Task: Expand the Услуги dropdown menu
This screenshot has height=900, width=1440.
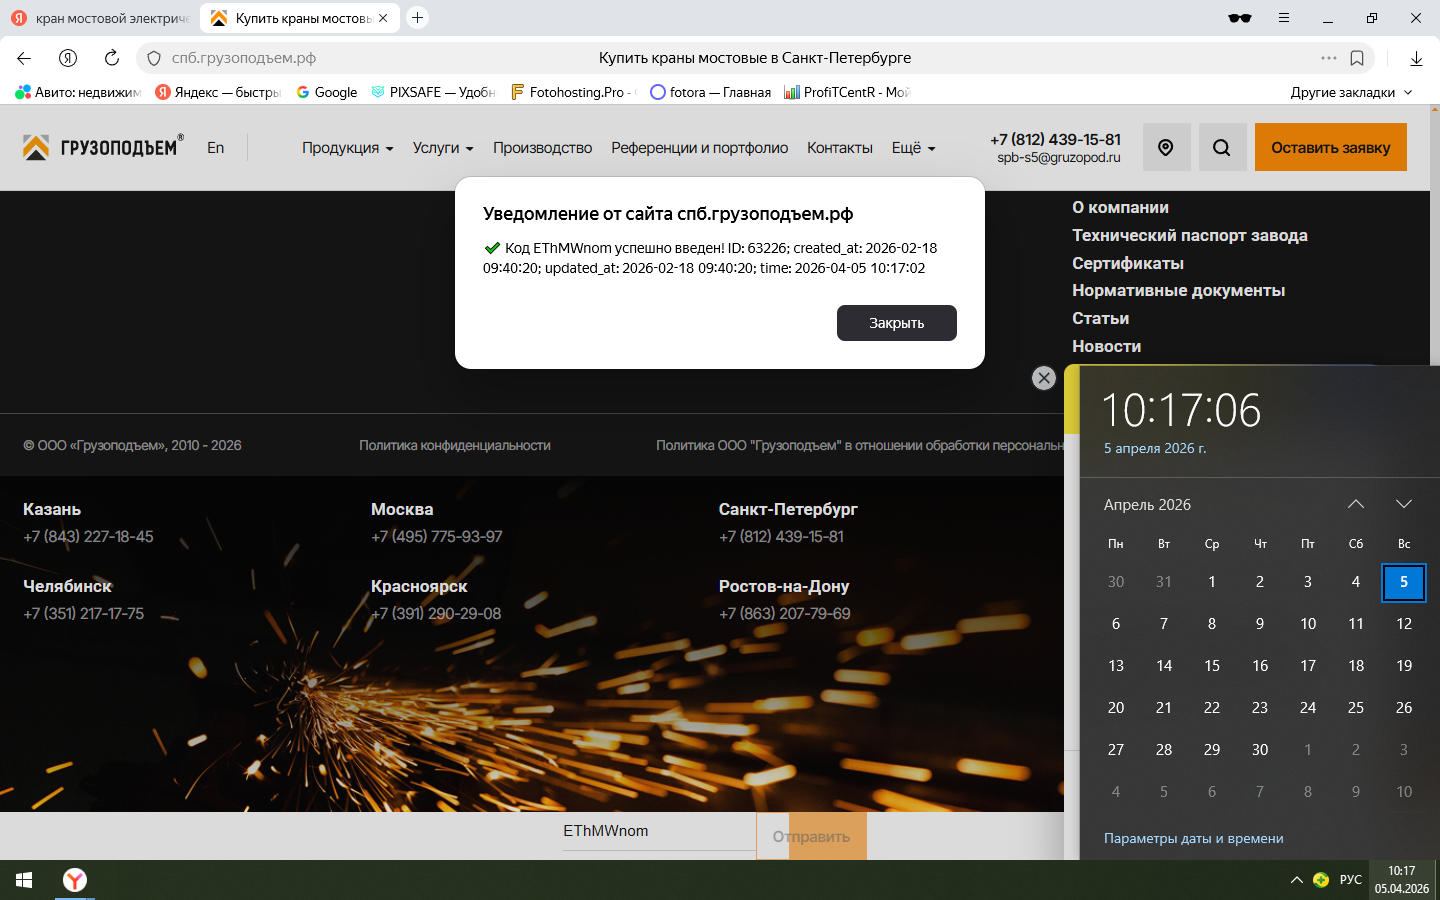Action: 443,148
